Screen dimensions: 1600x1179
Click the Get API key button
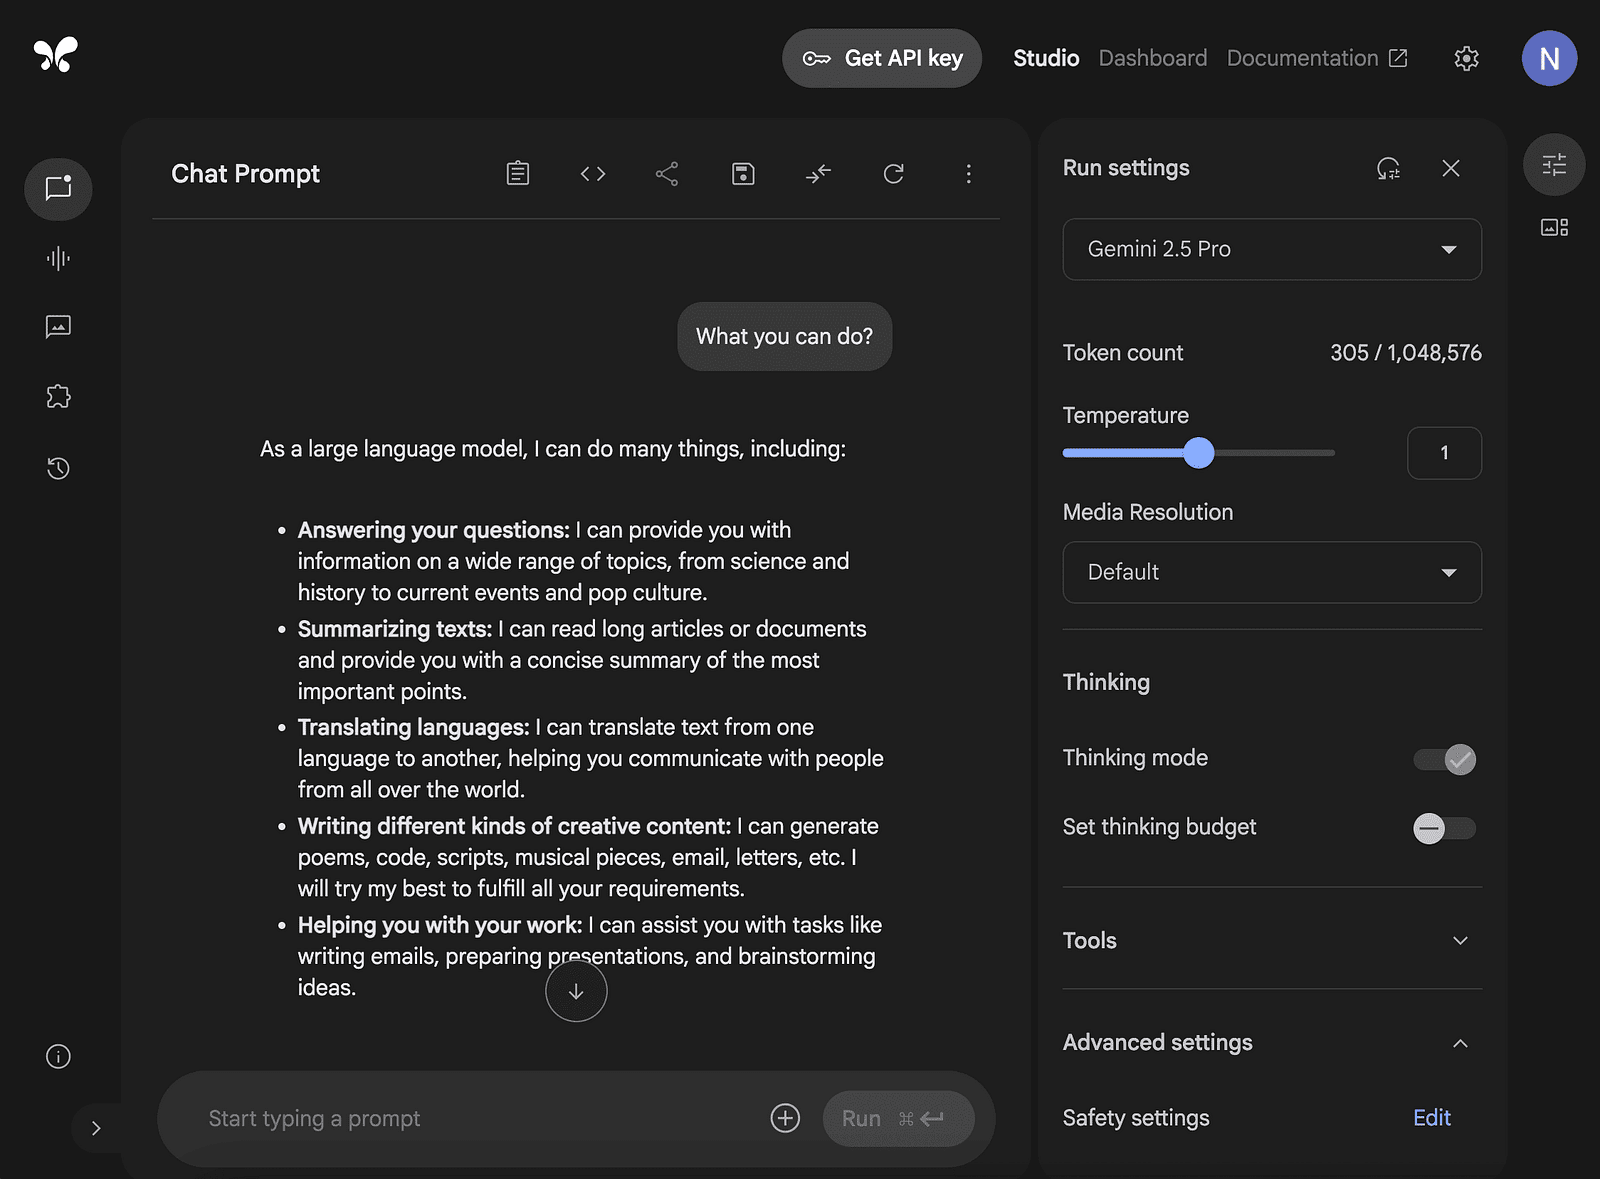coord(882,58)
